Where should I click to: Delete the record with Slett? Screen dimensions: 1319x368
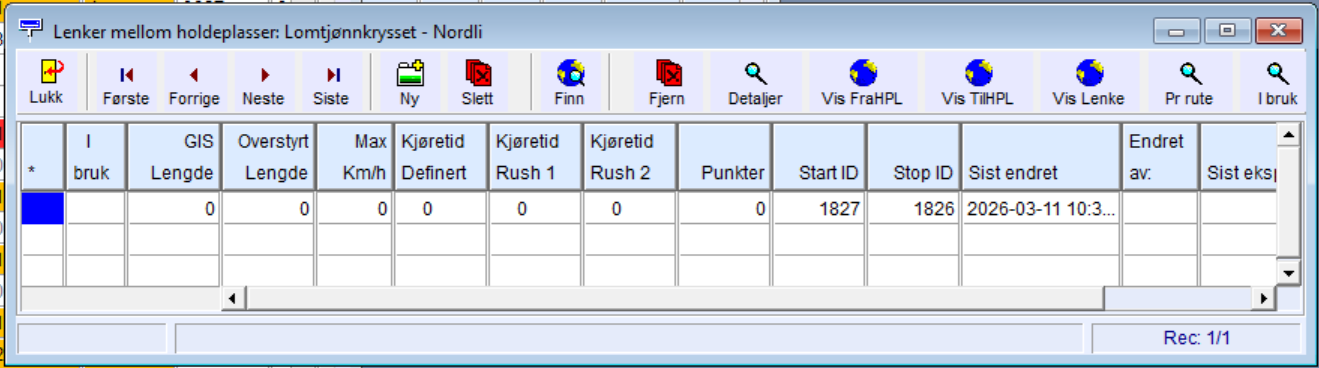pyautogui.click(x=478, y=83)
